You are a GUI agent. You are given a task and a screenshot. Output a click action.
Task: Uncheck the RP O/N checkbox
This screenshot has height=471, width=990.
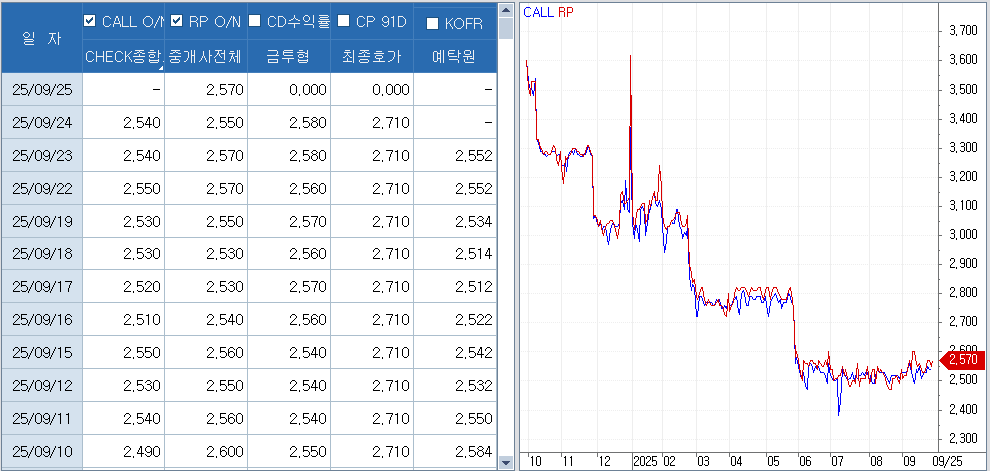click(x=177, y=22)
